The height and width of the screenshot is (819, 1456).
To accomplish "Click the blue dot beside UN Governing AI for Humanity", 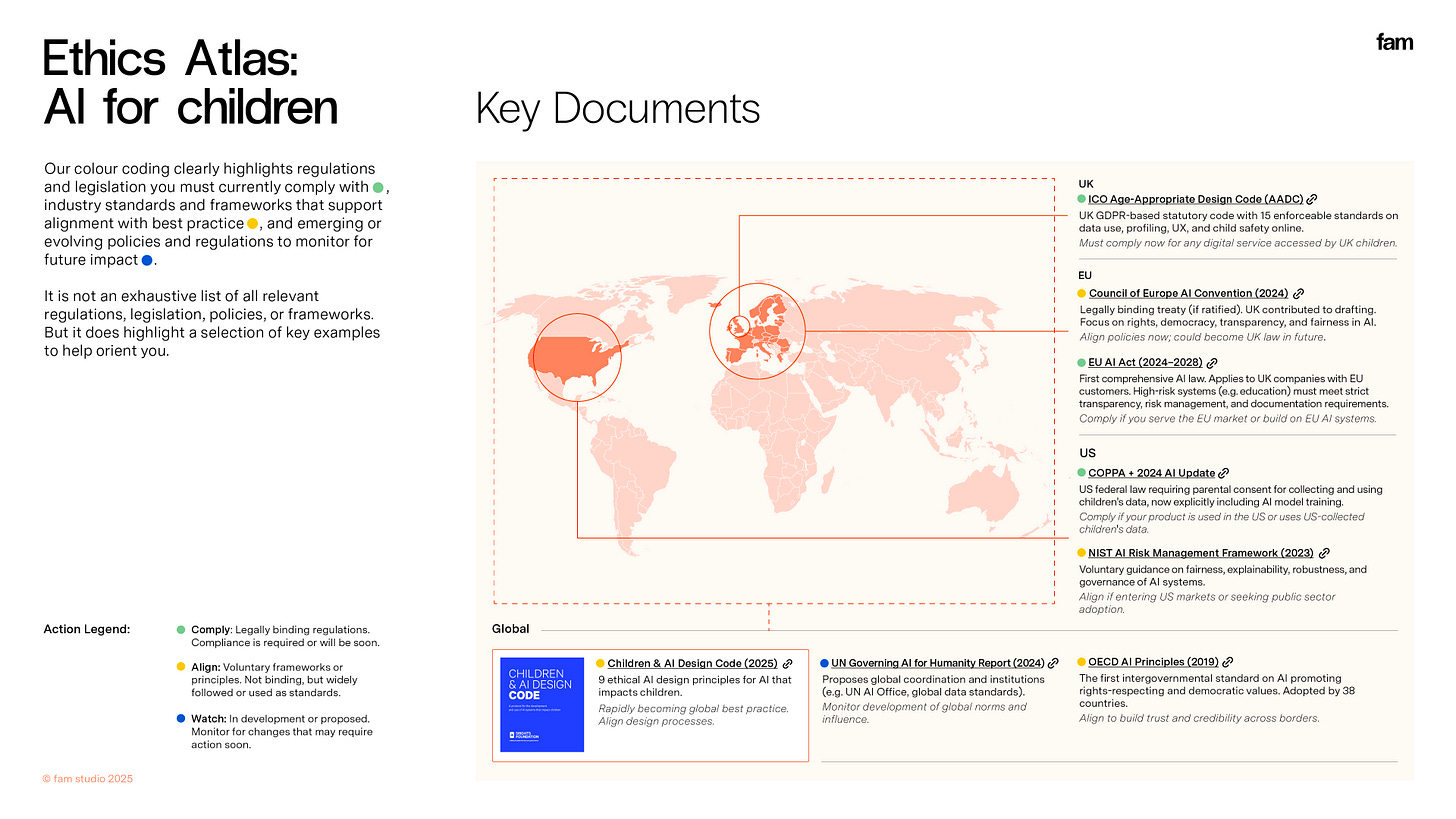I will coord(824,663).
